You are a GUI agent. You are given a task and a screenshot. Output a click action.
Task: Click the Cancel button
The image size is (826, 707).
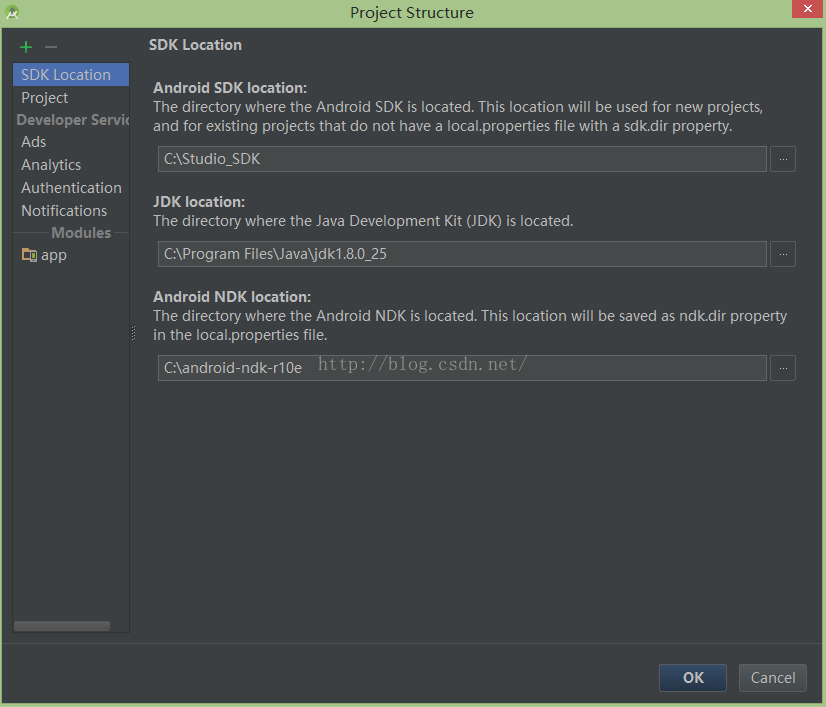(x=773, y=677)
